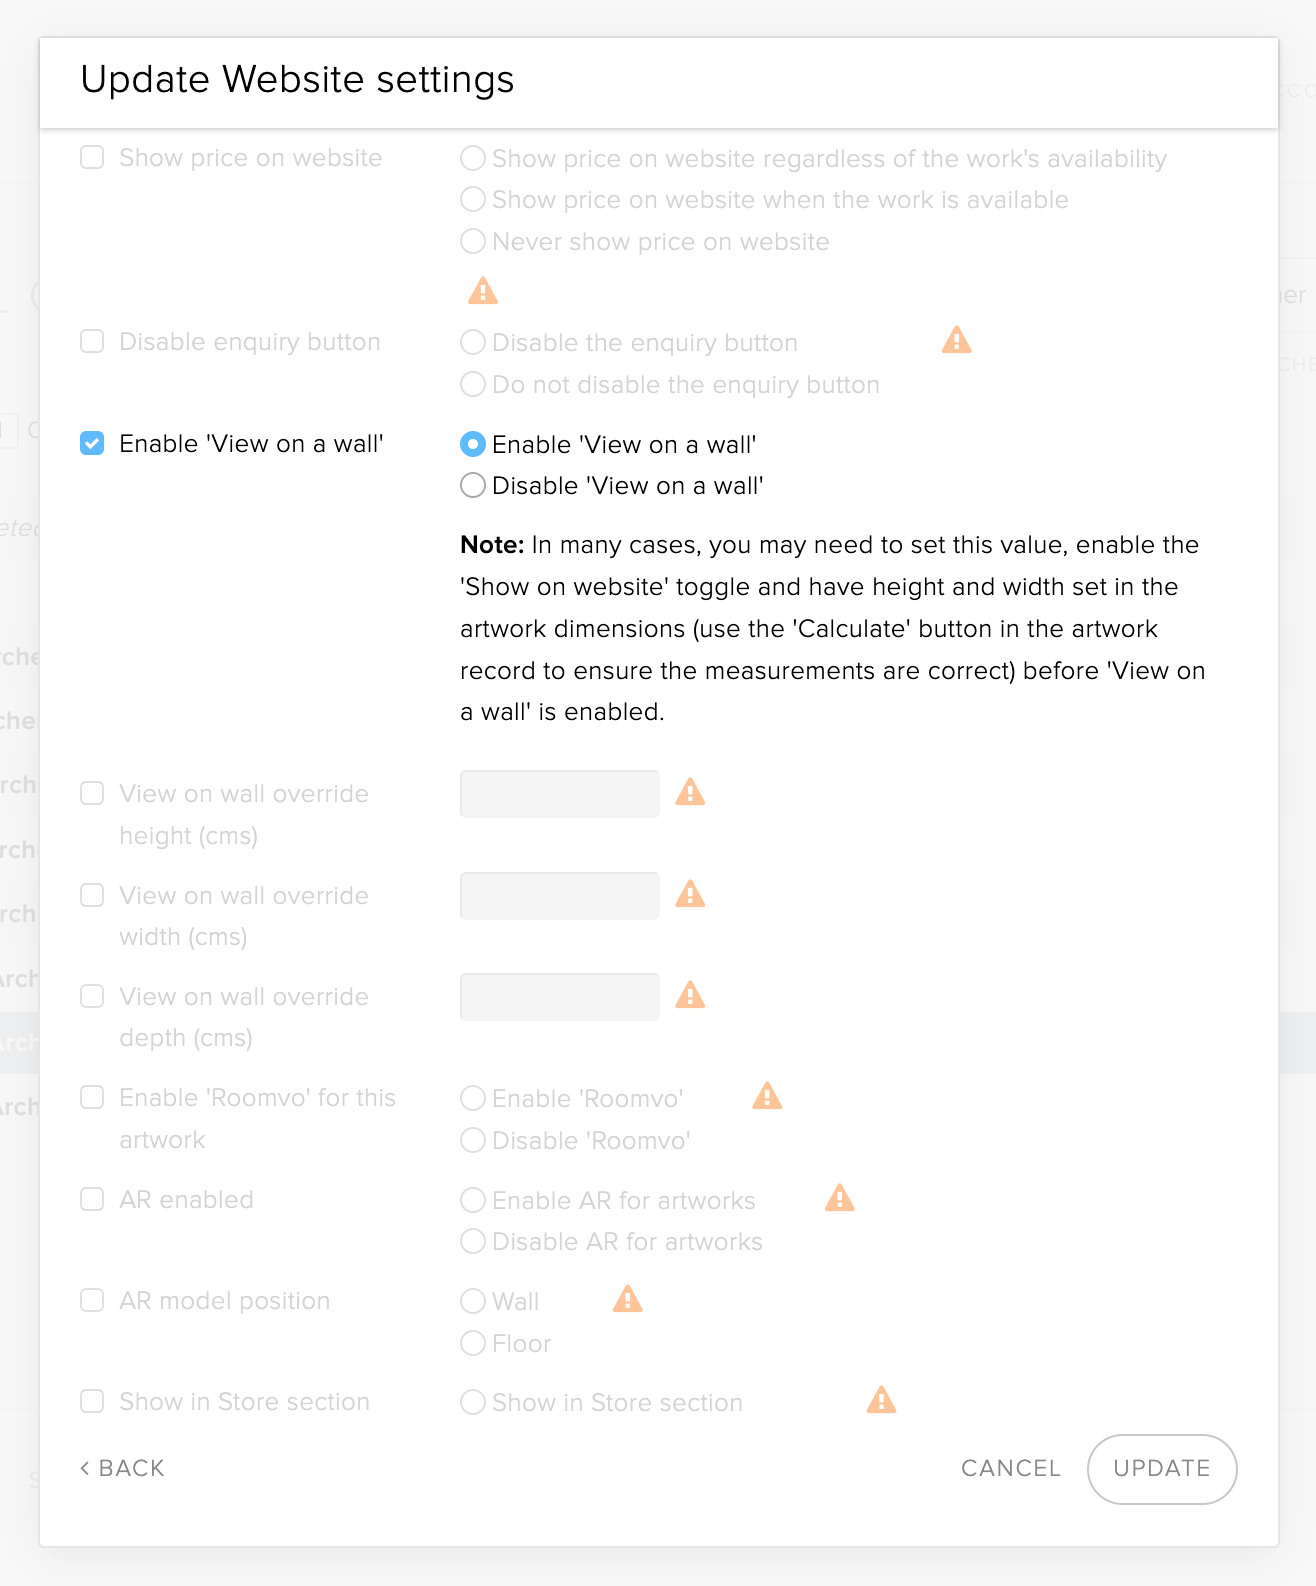Go back using the Back link

tap(123, 1468)
